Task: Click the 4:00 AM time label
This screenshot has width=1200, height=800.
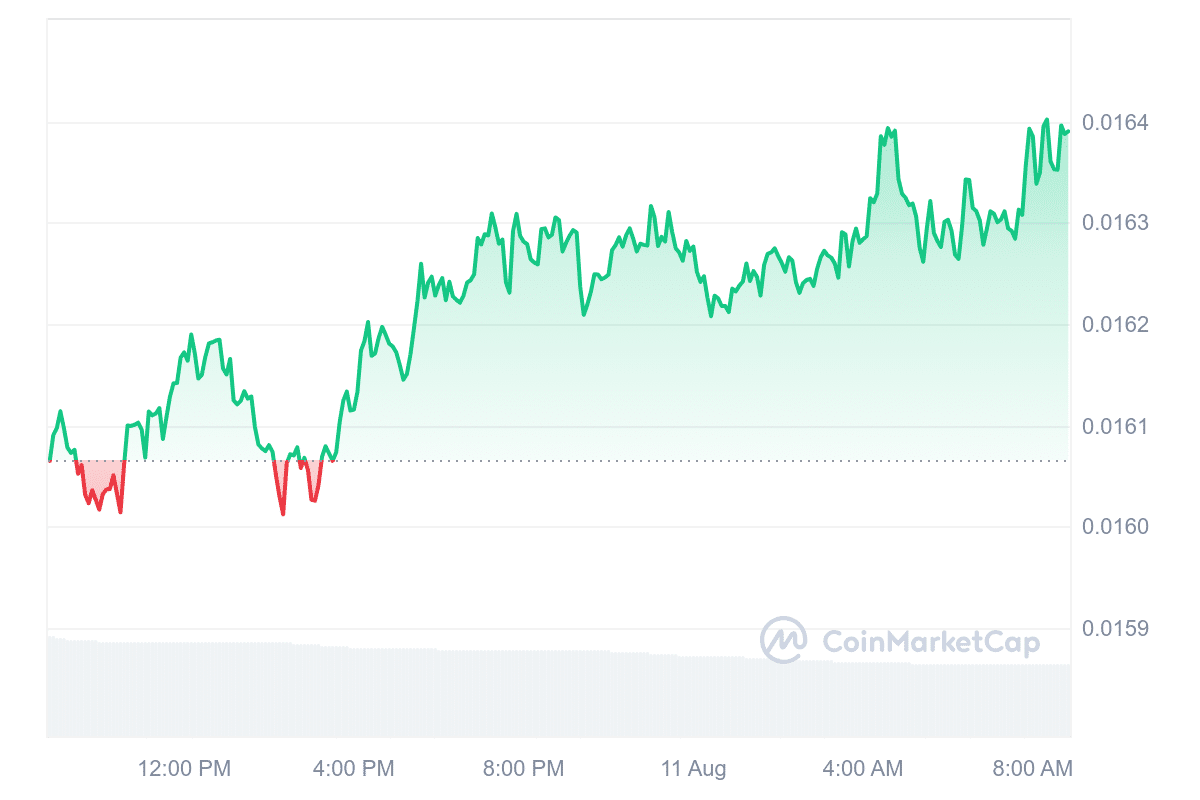Action: 862,769
